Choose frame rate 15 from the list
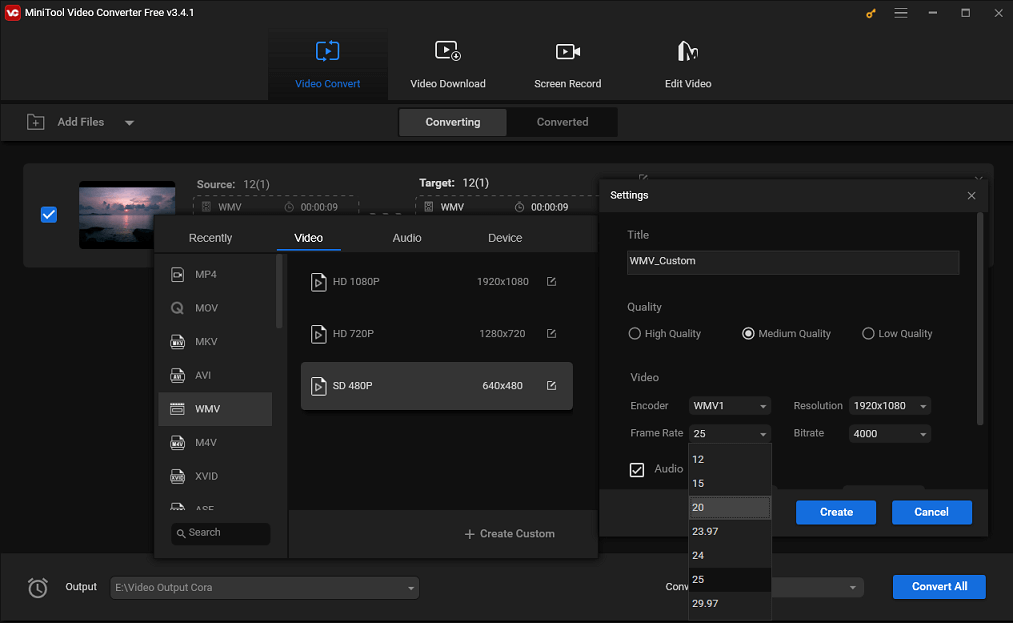The image size is (1013, 623). pos(730,483)
